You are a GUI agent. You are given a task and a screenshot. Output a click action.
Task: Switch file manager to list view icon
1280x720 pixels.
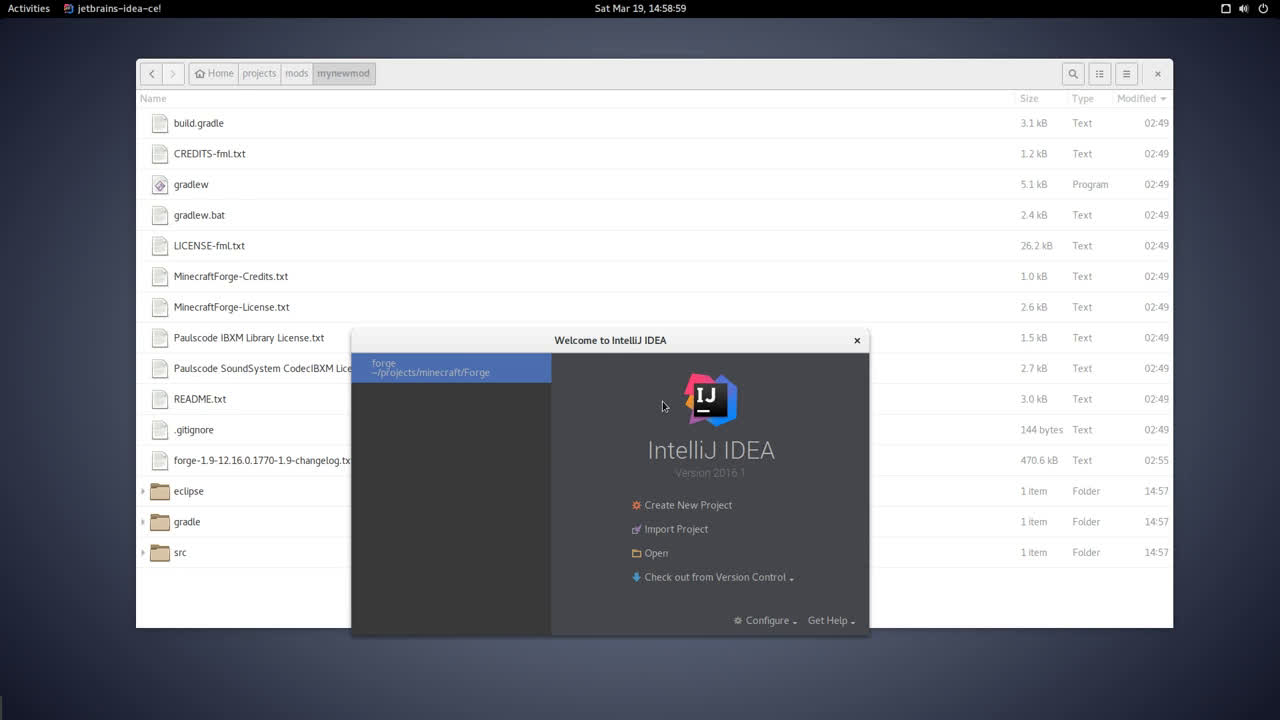click(x=1100, y=73)
